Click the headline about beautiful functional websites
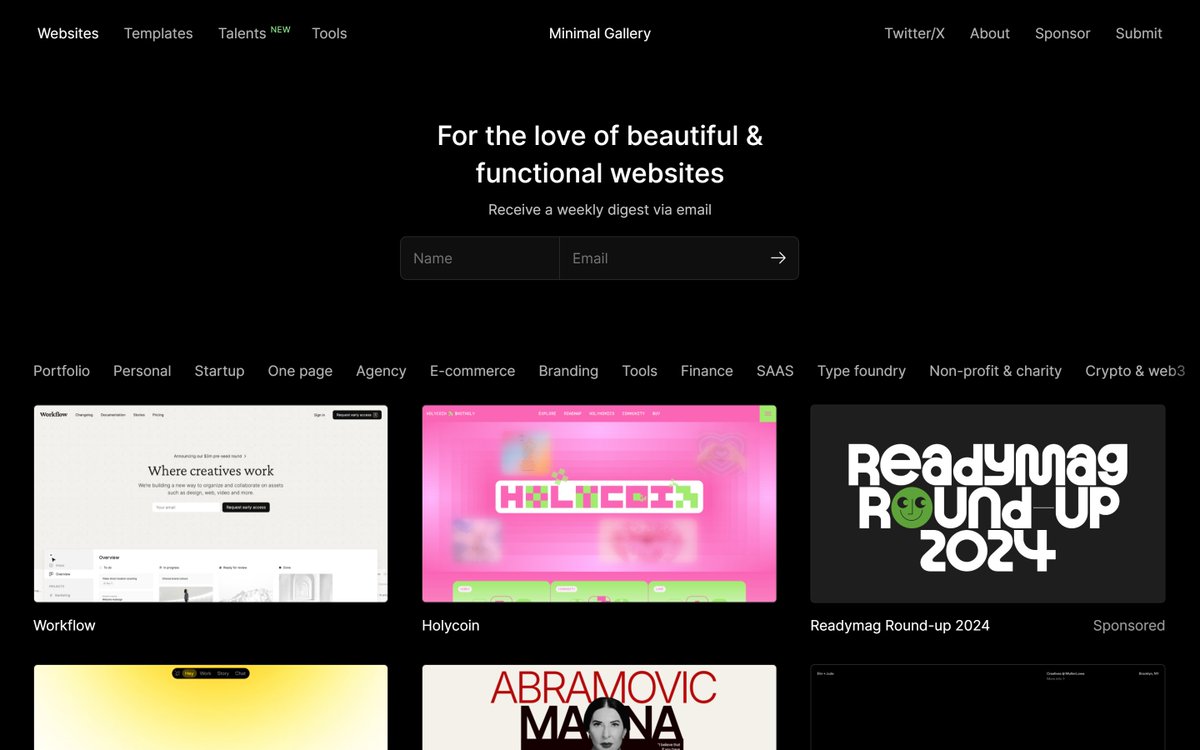 click(600, 154)
